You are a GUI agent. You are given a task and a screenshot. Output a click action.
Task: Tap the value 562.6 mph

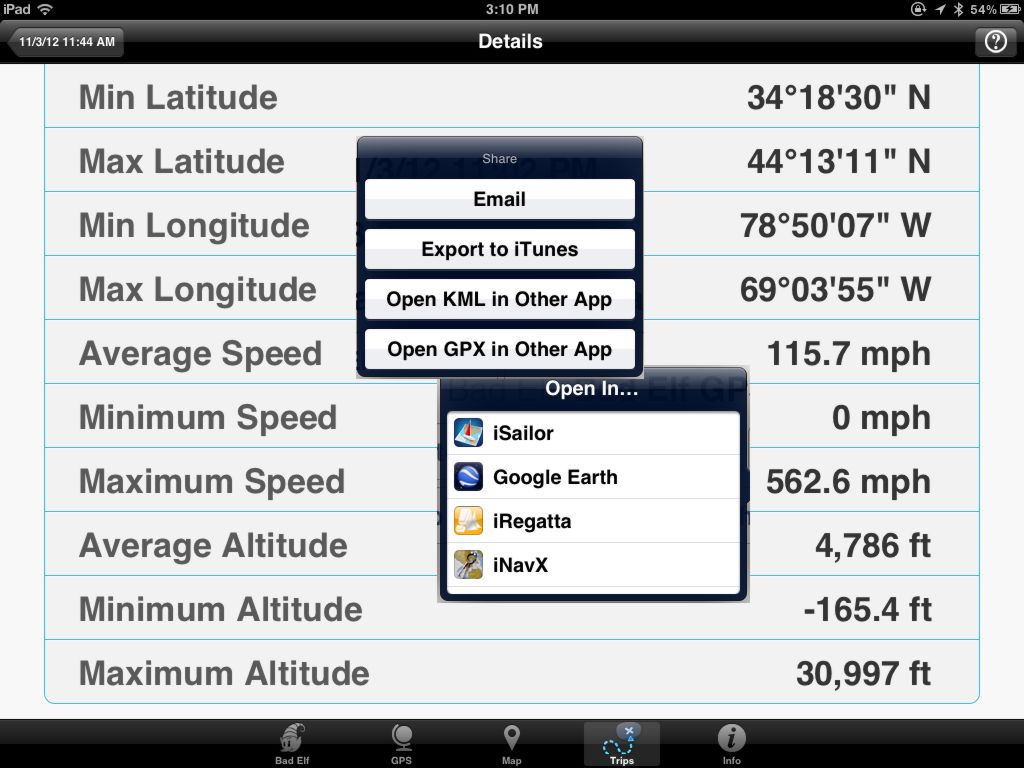click(x=849, y=481)
